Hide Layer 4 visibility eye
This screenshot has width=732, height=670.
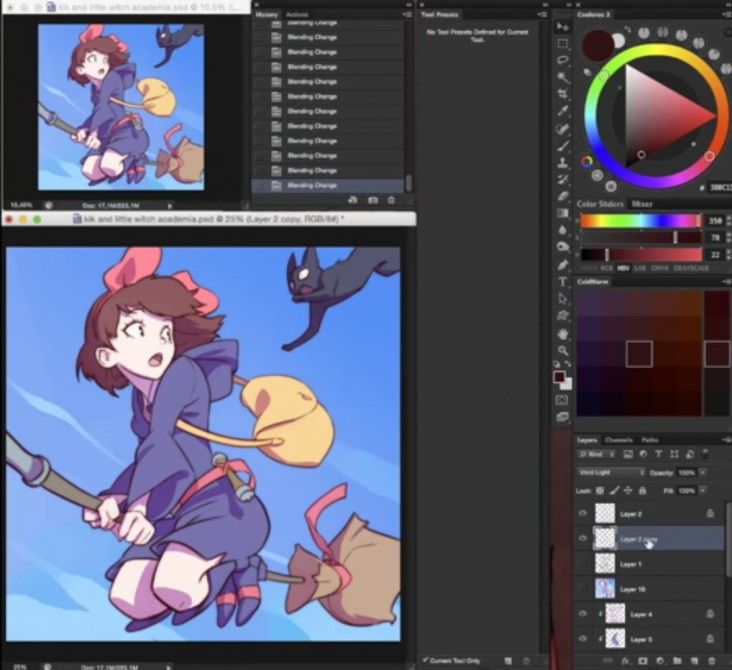583,614
